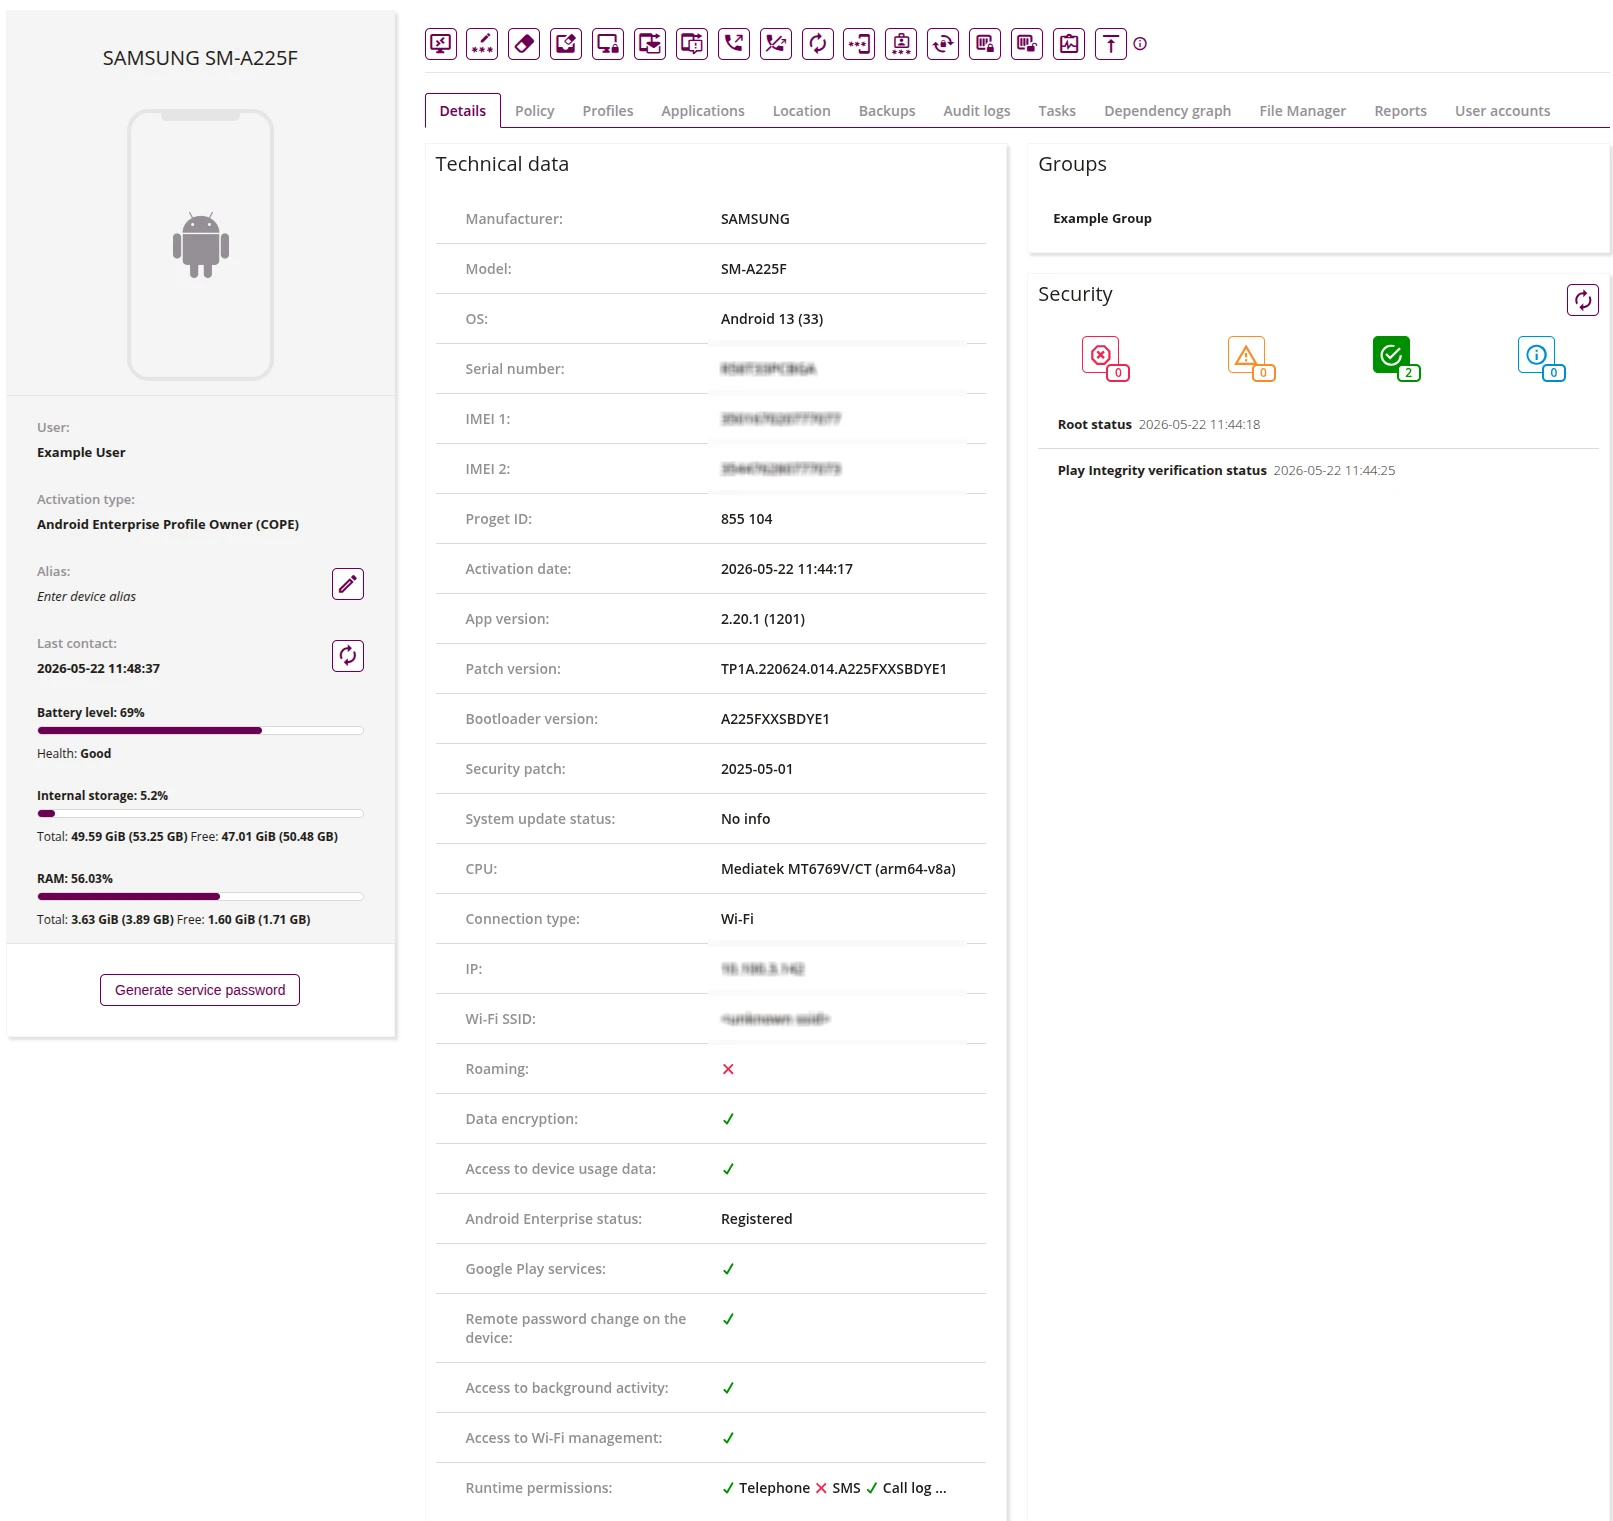
Task: Refresh the Security panel
Action: (1583, 300)
